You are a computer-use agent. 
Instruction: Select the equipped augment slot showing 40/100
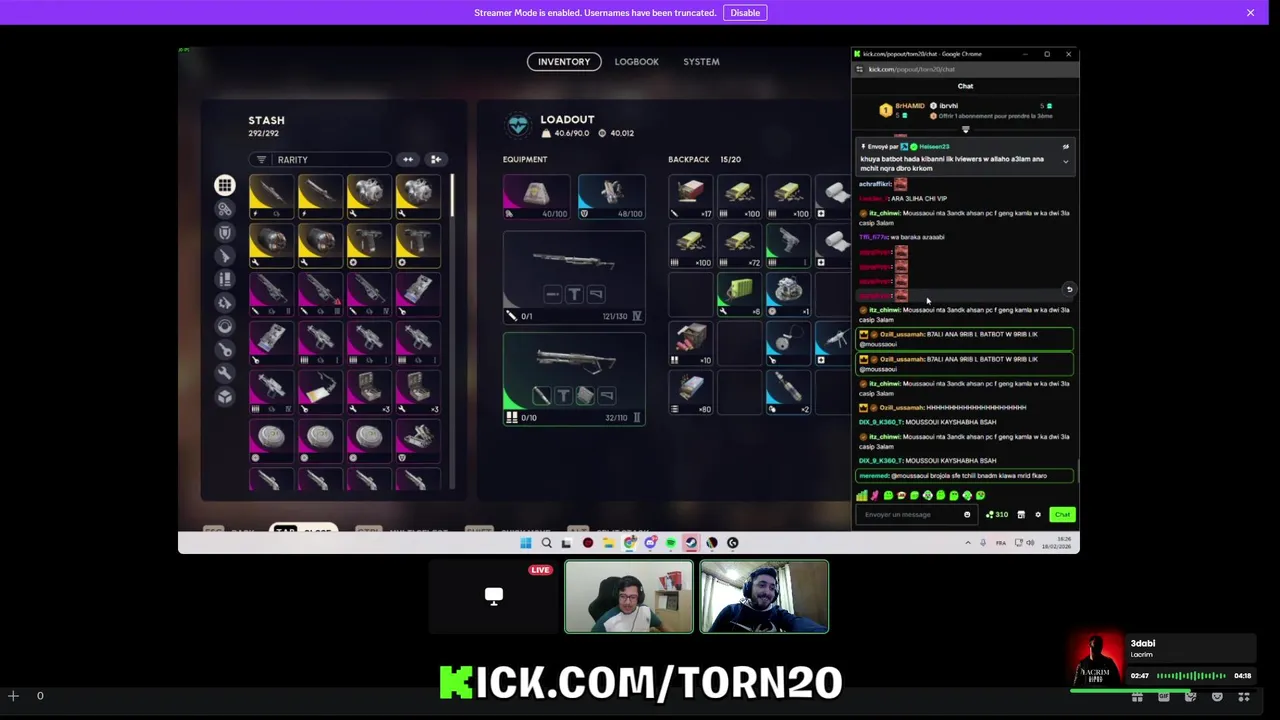(536, 197)
